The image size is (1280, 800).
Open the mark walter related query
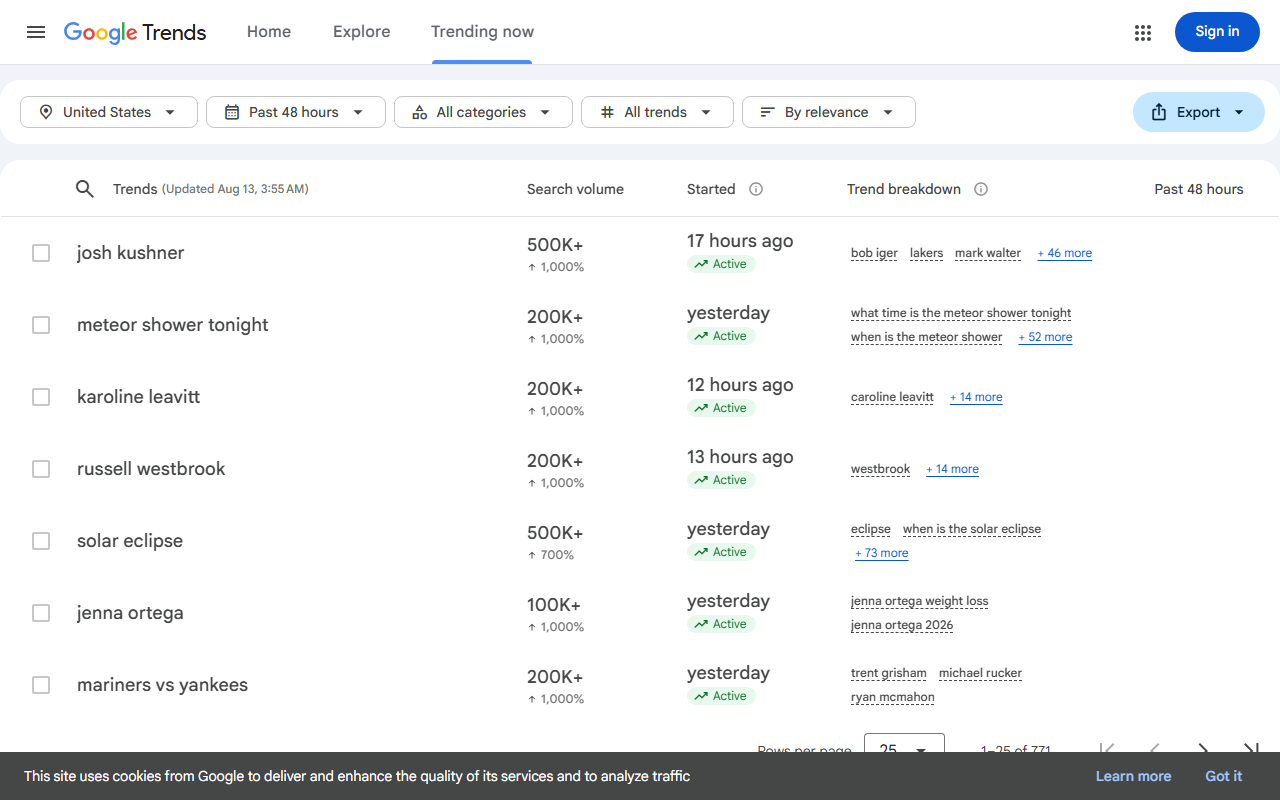tap(988, 253)
